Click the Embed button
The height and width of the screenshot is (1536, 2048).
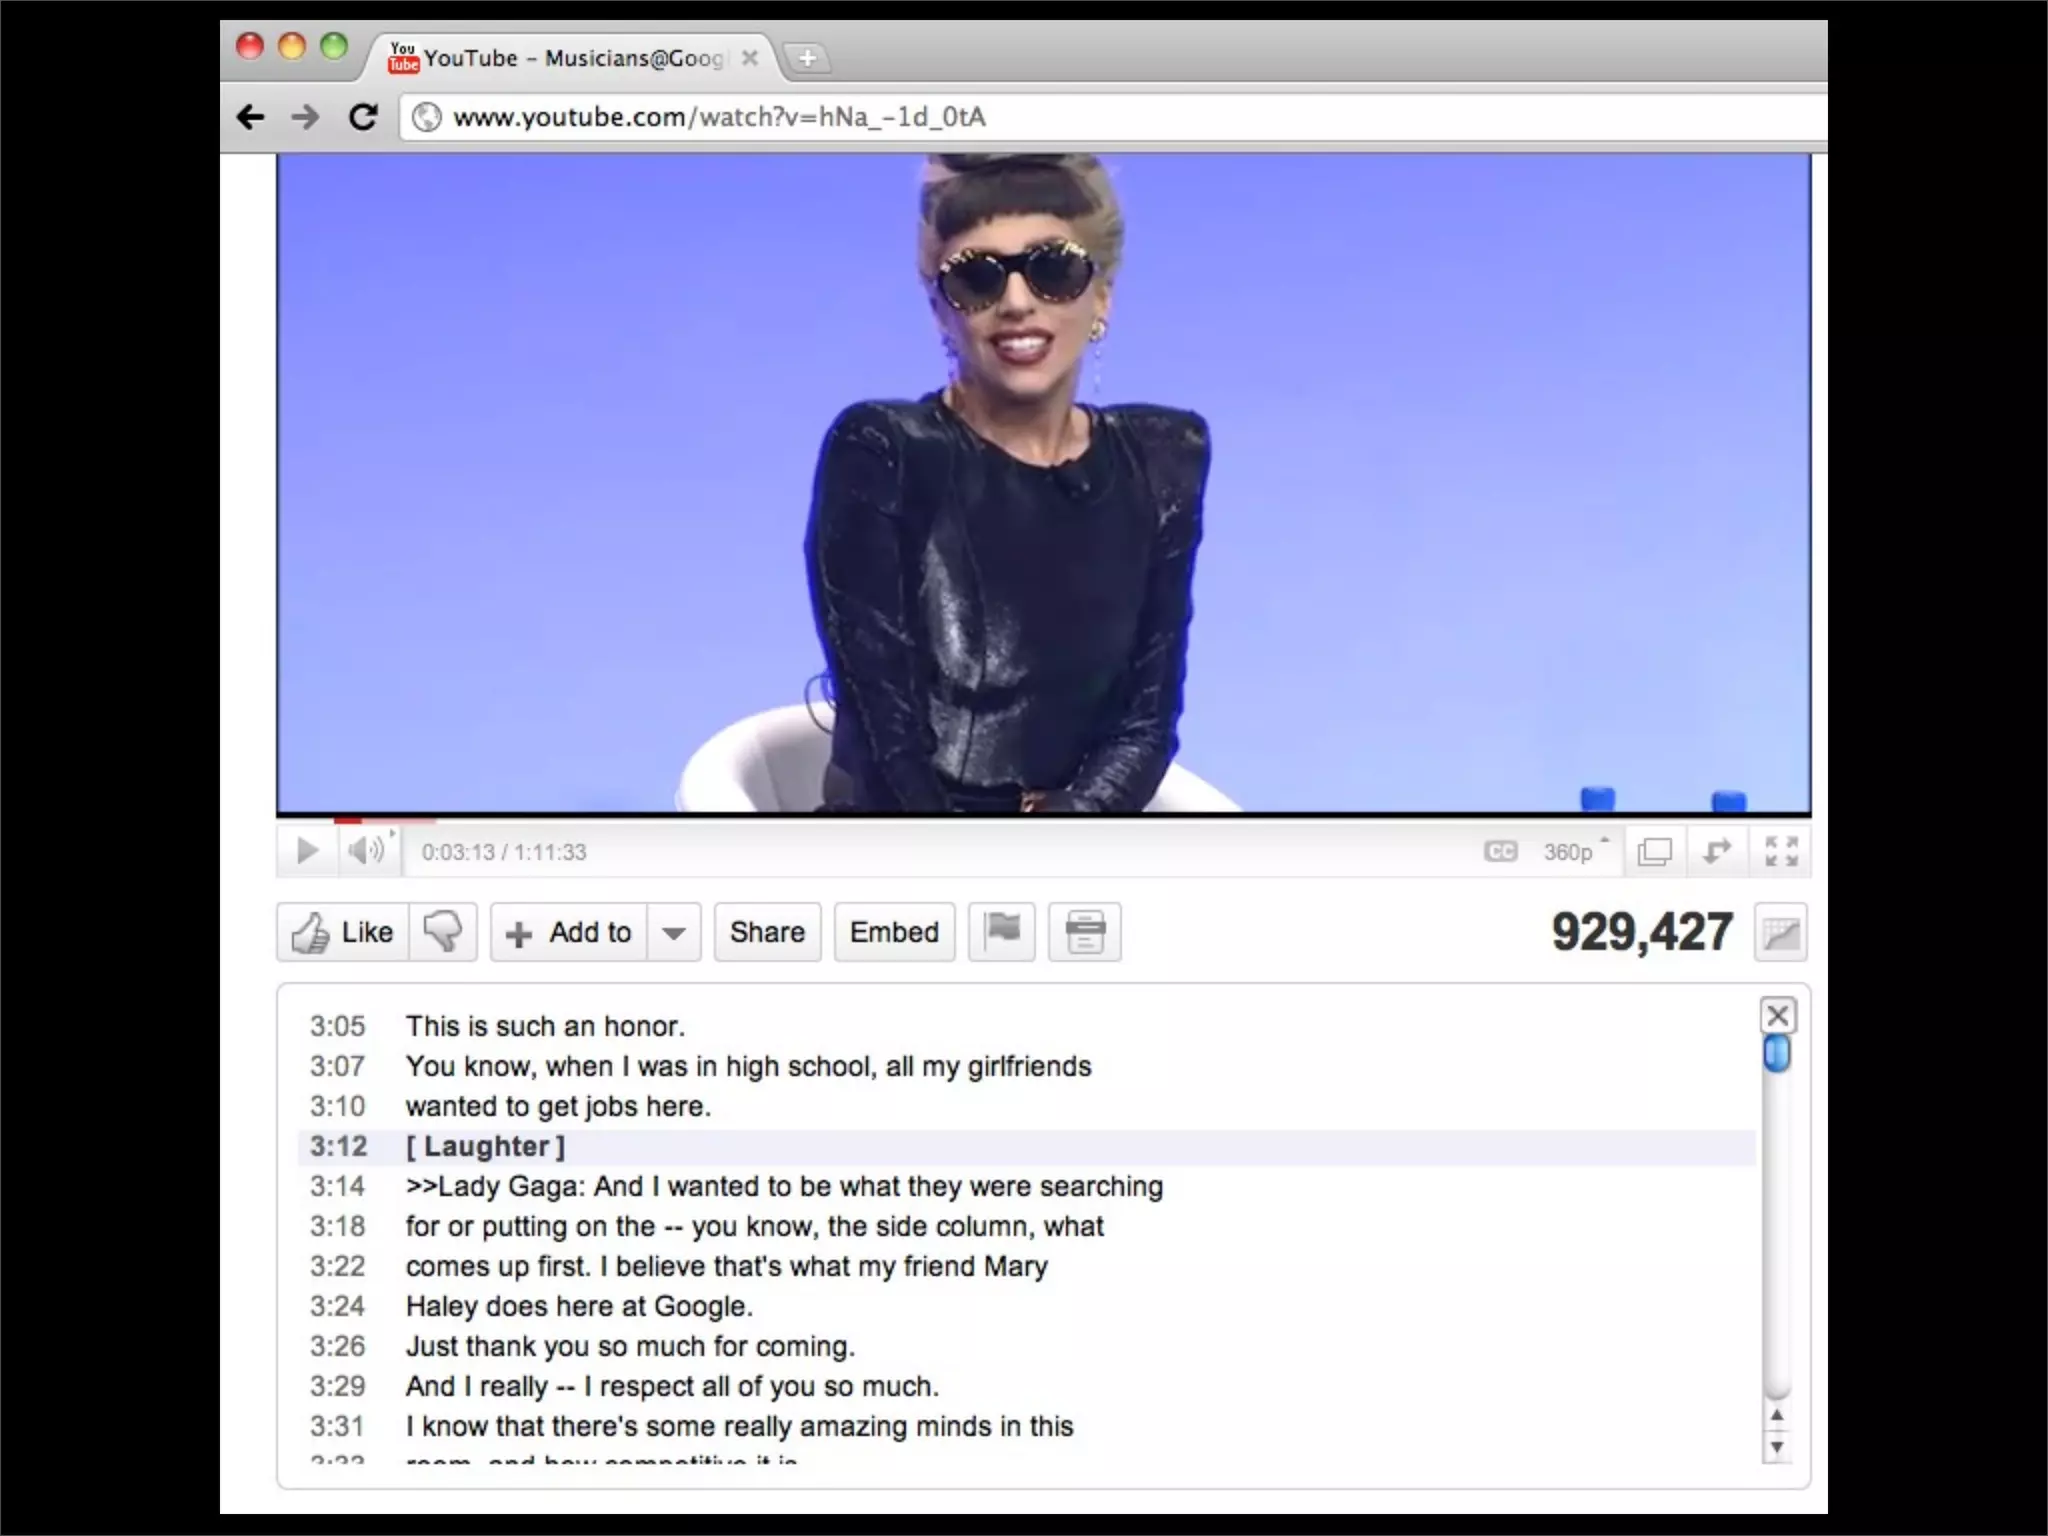pyautogui.click(x=894, y=932)
